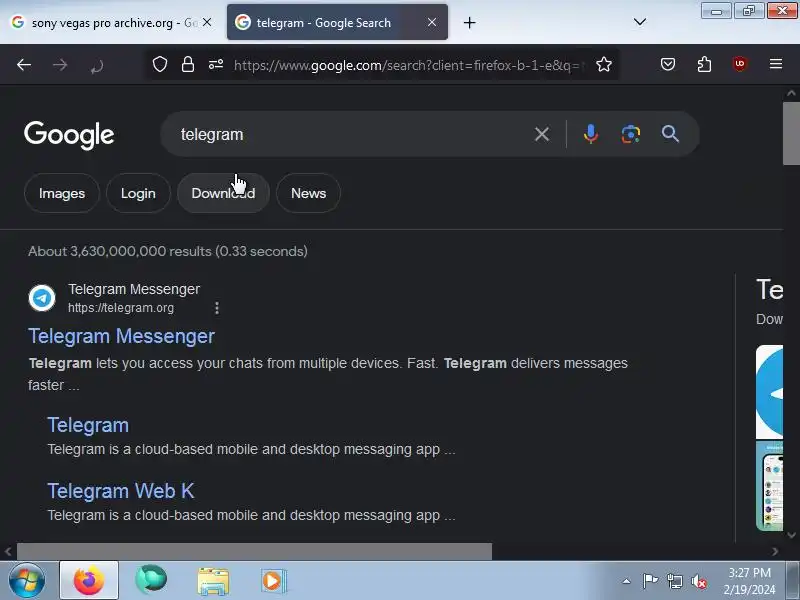Open the list all tabs dropdown
Screen dimensions: 800x600
pos(639,22)
